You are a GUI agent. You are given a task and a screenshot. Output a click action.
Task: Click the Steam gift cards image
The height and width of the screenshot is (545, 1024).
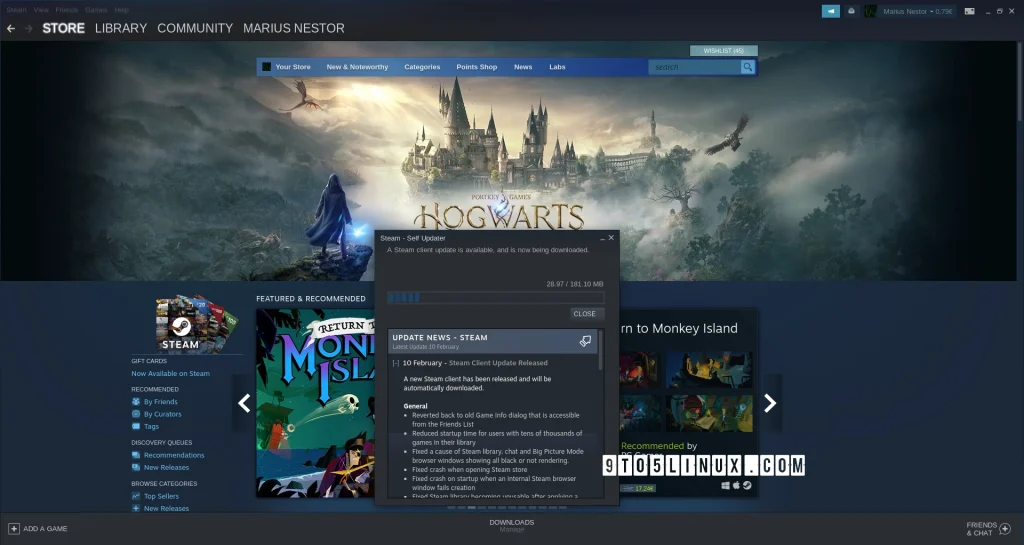click(x=196, y=322)
